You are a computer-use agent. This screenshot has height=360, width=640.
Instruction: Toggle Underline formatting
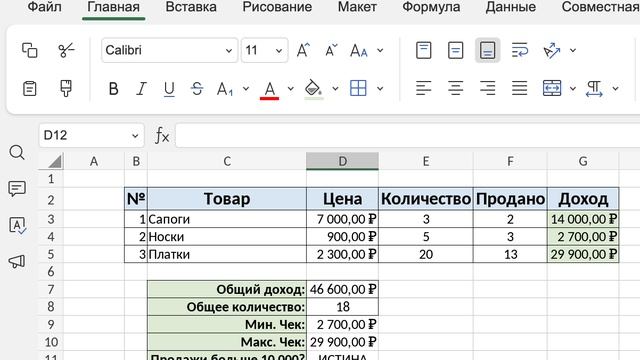(x=169, y=89)
